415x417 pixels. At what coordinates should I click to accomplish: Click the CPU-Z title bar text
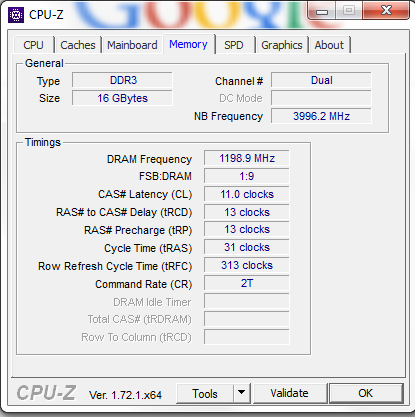tap(46, 15)
